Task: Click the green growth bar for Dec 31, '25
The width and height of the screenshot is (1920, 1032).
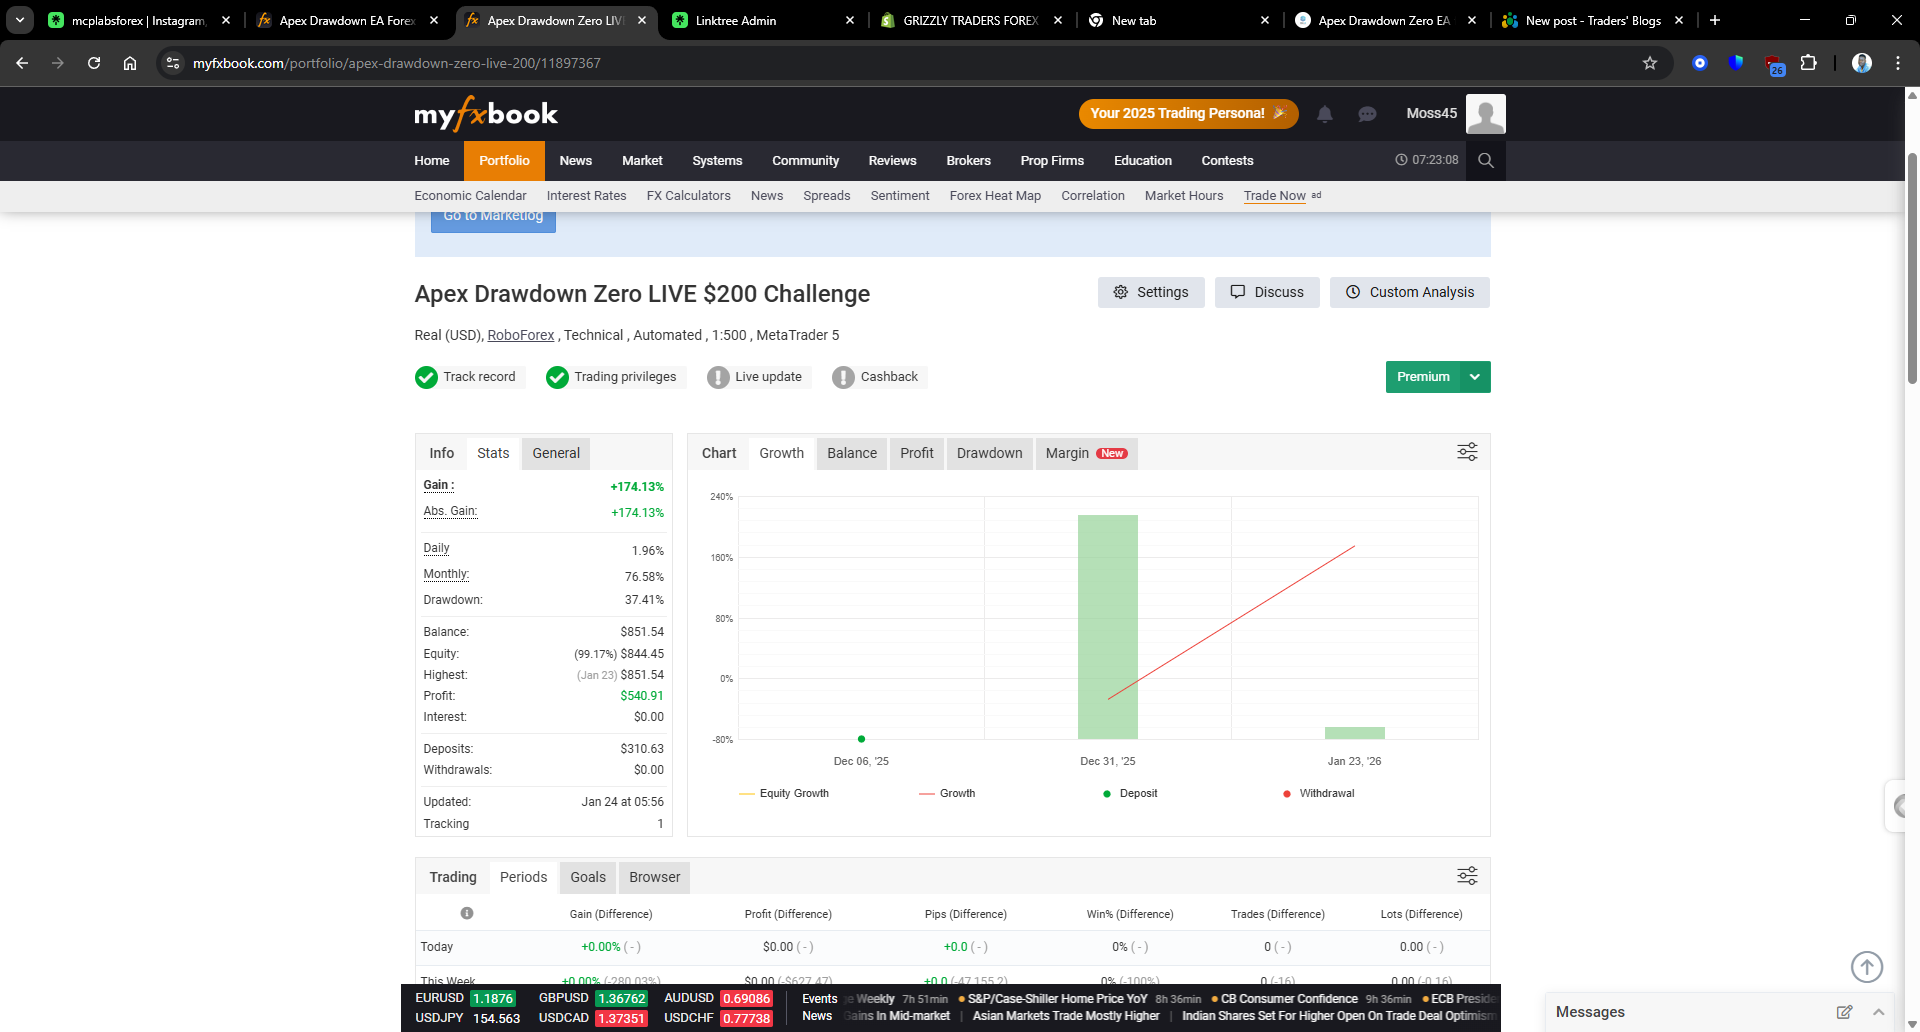Action: tap(1108, 627)
